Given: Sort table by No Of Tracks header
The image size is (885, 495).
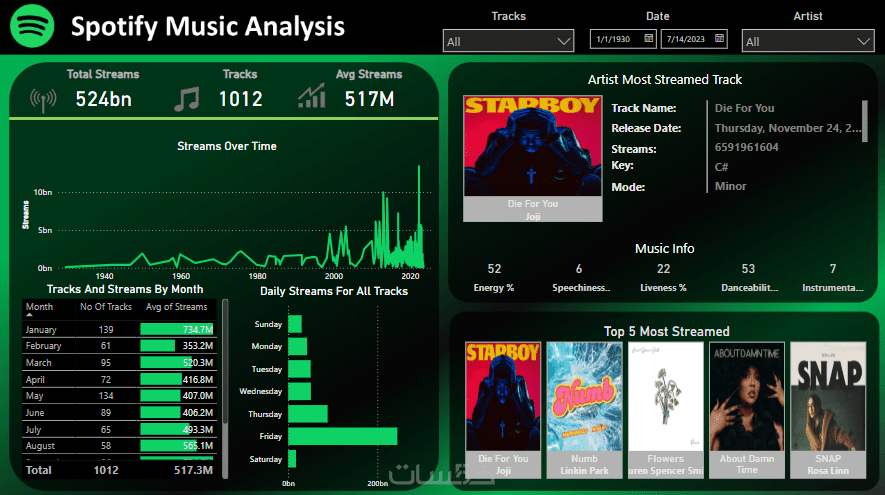Looking at the screenshot, I should [x=106, y=306].
